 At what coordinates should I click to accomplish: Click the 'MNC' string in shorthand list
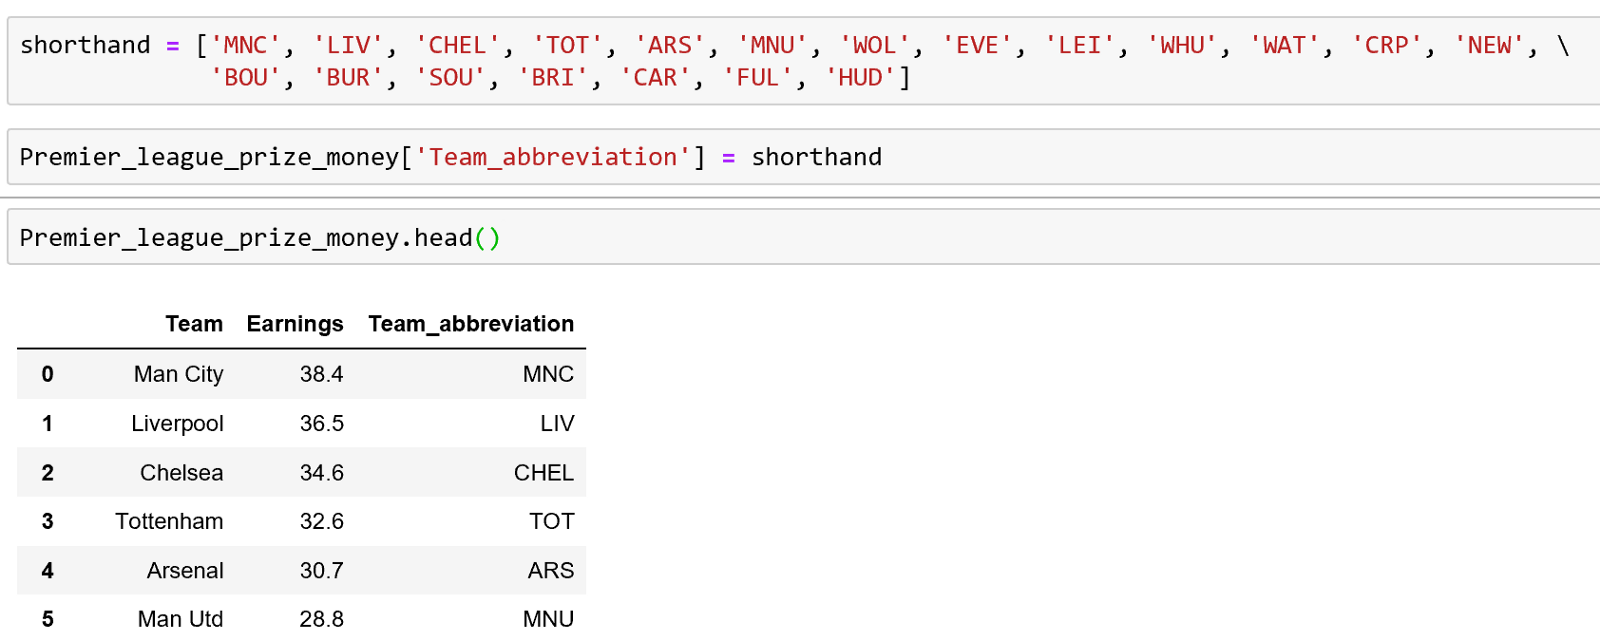[245, 46]
